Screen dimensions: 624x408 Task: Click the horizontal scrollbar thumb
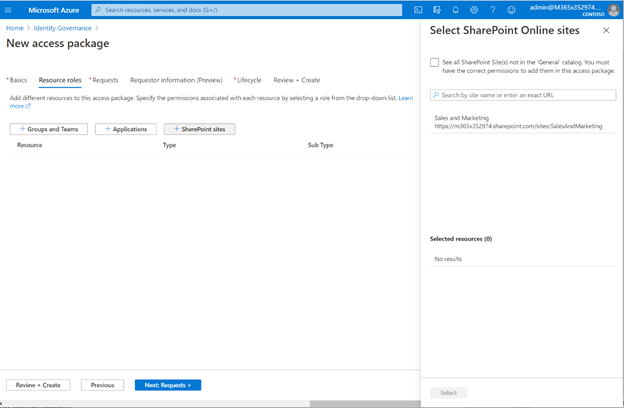[x=365, y=404]
